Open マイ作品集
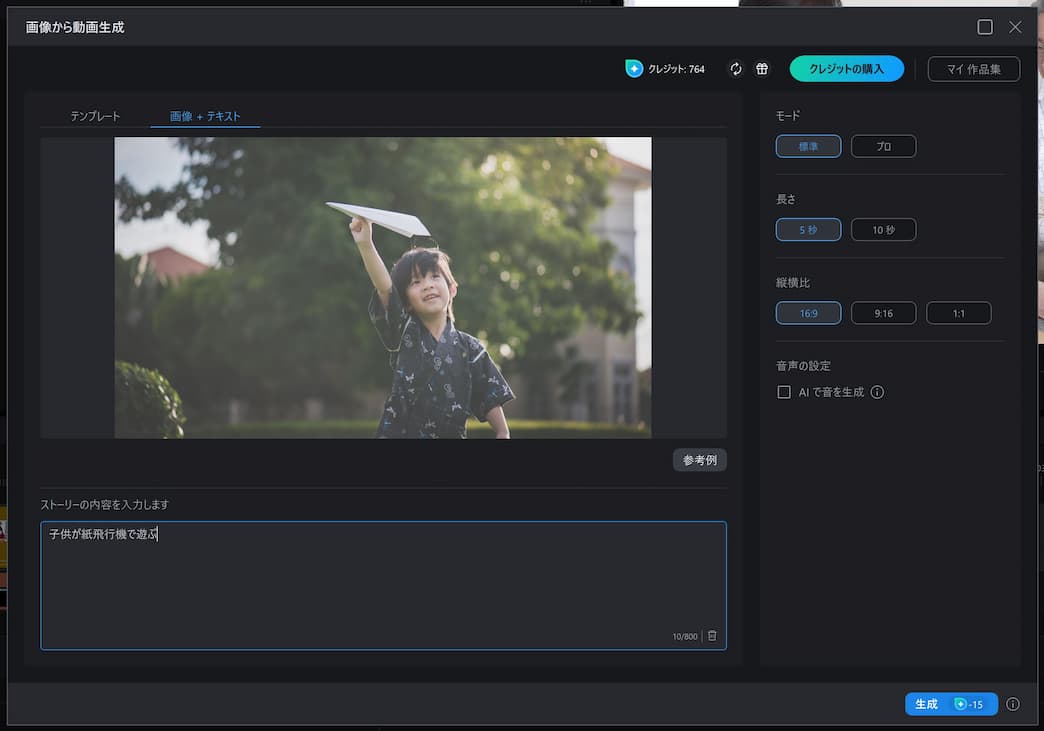The image size is (1044, 731). click(972, 68)
